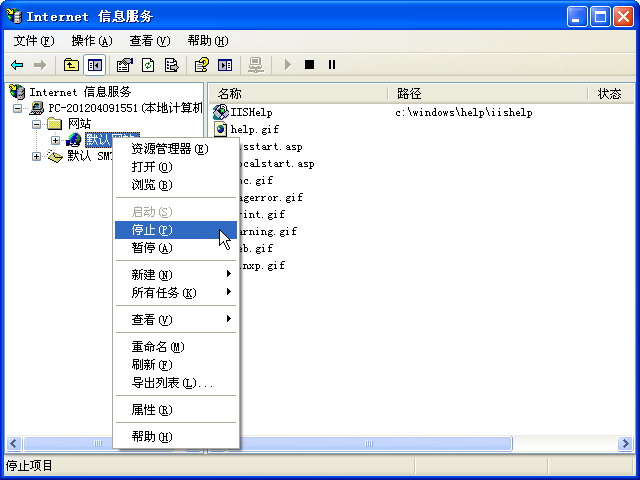Open the 所有任务(K) submenu

pos(176,293)
